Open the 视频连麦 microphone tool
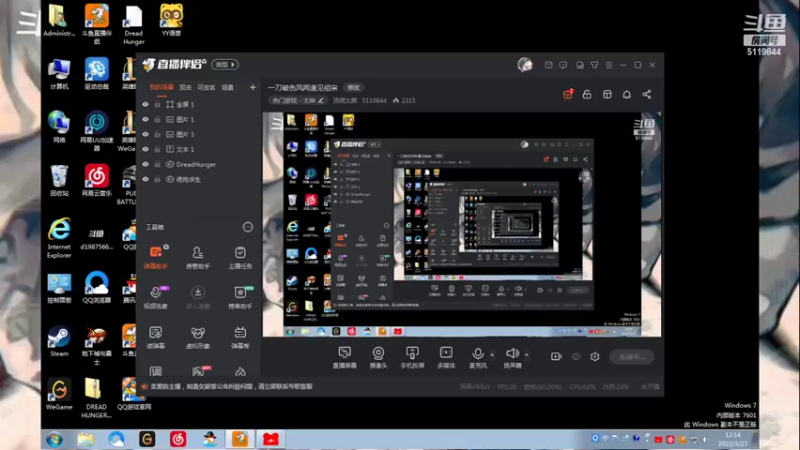Screen dimensions: 800x450 coord(156,297)
